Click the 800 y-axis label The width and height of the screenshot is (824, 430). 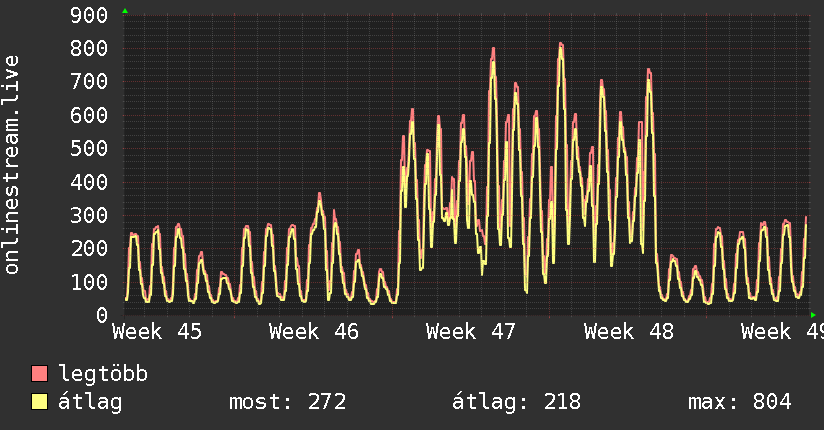coord(89,48)
